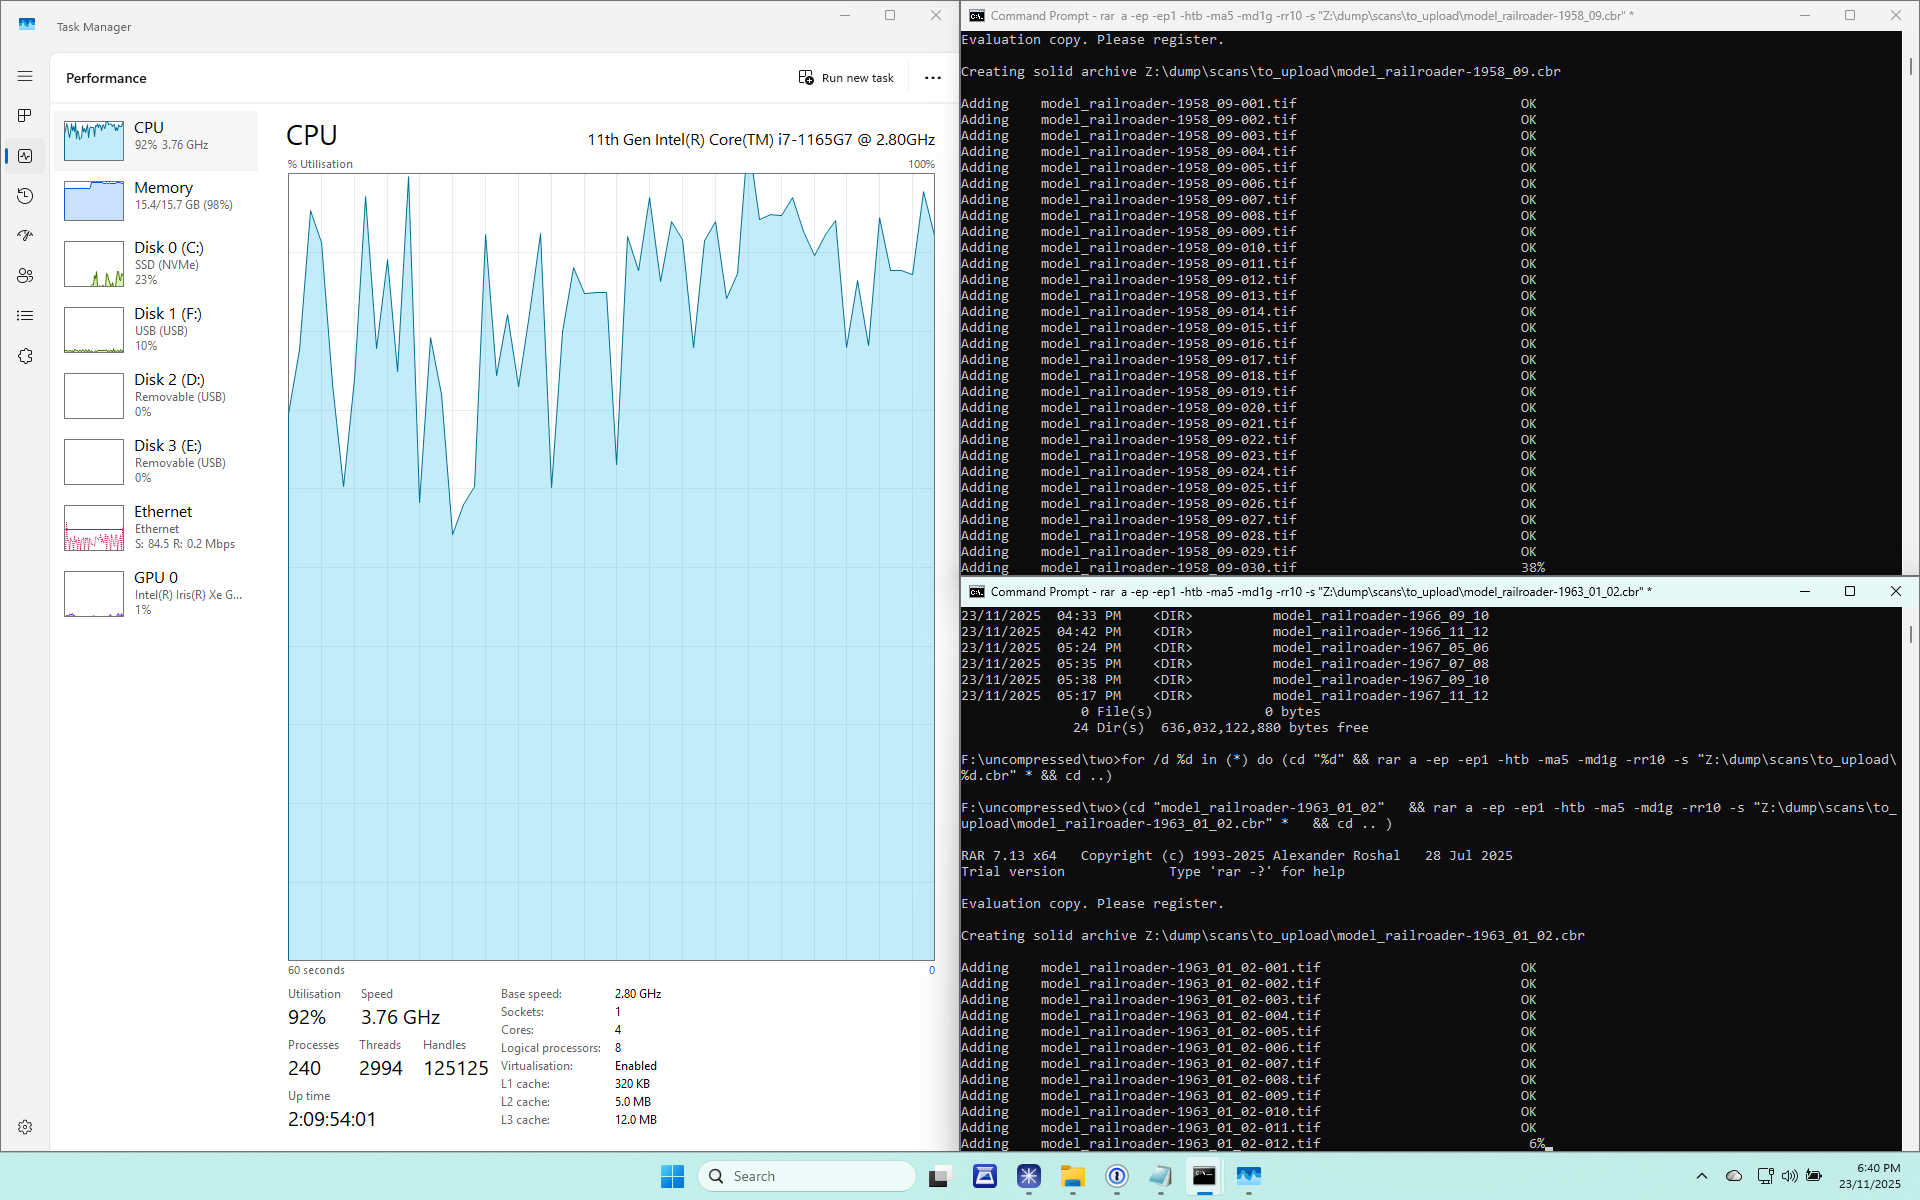Screen dimensions: 1920x1200
Task: Open Task Manager hamburger navigation menu
Action: (x=25, y=76)
